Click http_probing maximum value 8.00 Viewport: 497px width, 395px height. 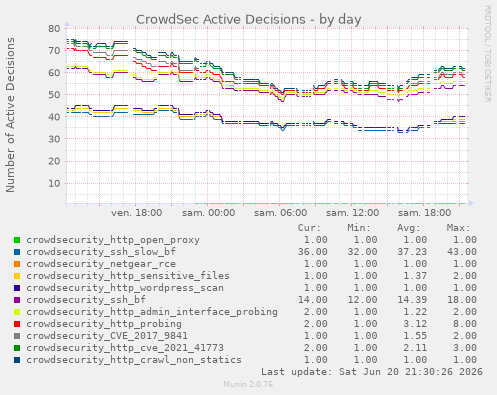coord(465,324)
